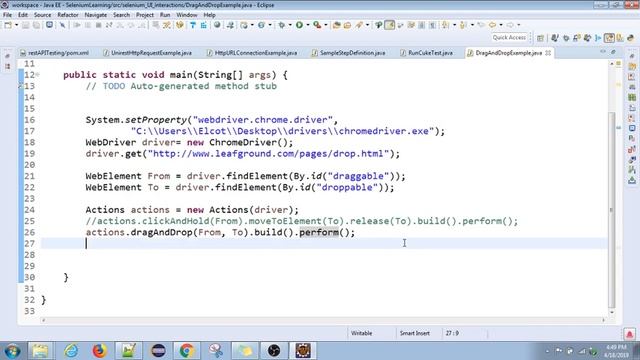Expand the Run As dropdown arrow

pyautogui.click(x=308, y=25)
